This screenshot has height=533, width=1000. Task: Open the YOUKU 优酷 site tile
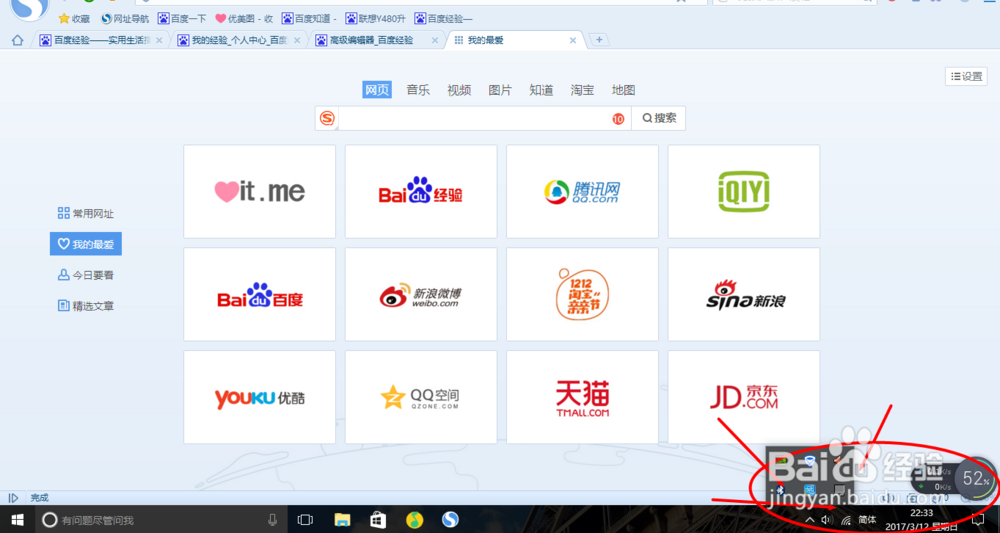click(x=260, y=397)
